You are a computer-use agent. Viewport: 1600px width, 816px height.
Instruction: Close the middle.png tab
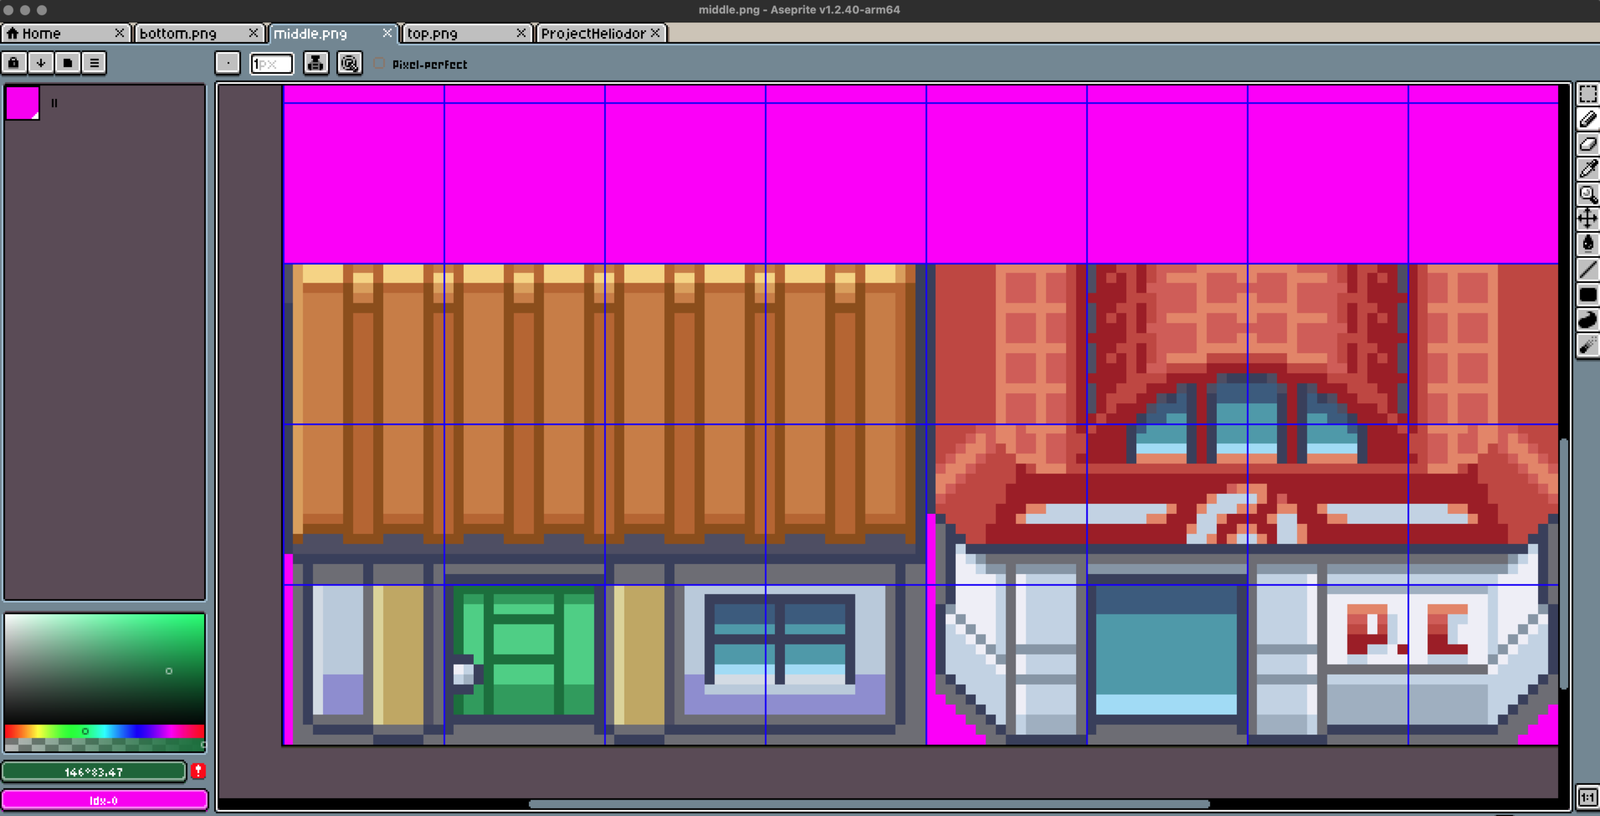click(387, 33)
